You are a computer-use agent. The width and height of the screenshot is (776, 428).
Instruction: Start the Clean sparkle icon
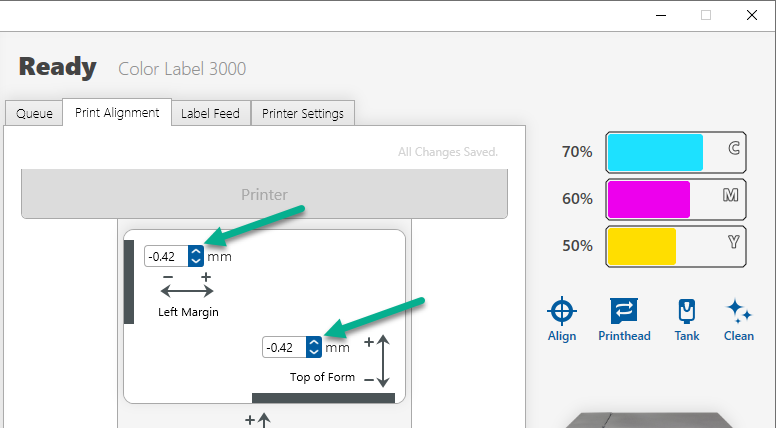738,311
